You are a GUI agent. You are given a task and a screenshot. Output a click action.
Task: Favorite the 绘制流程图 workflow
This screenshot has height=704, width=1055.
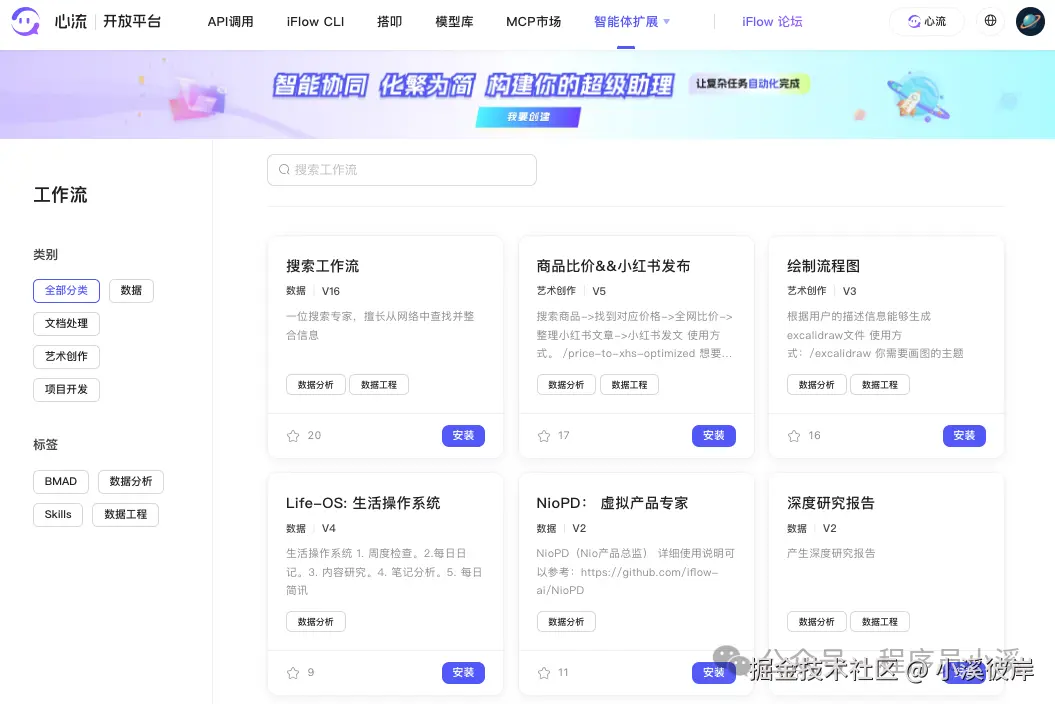coord(792,435)
